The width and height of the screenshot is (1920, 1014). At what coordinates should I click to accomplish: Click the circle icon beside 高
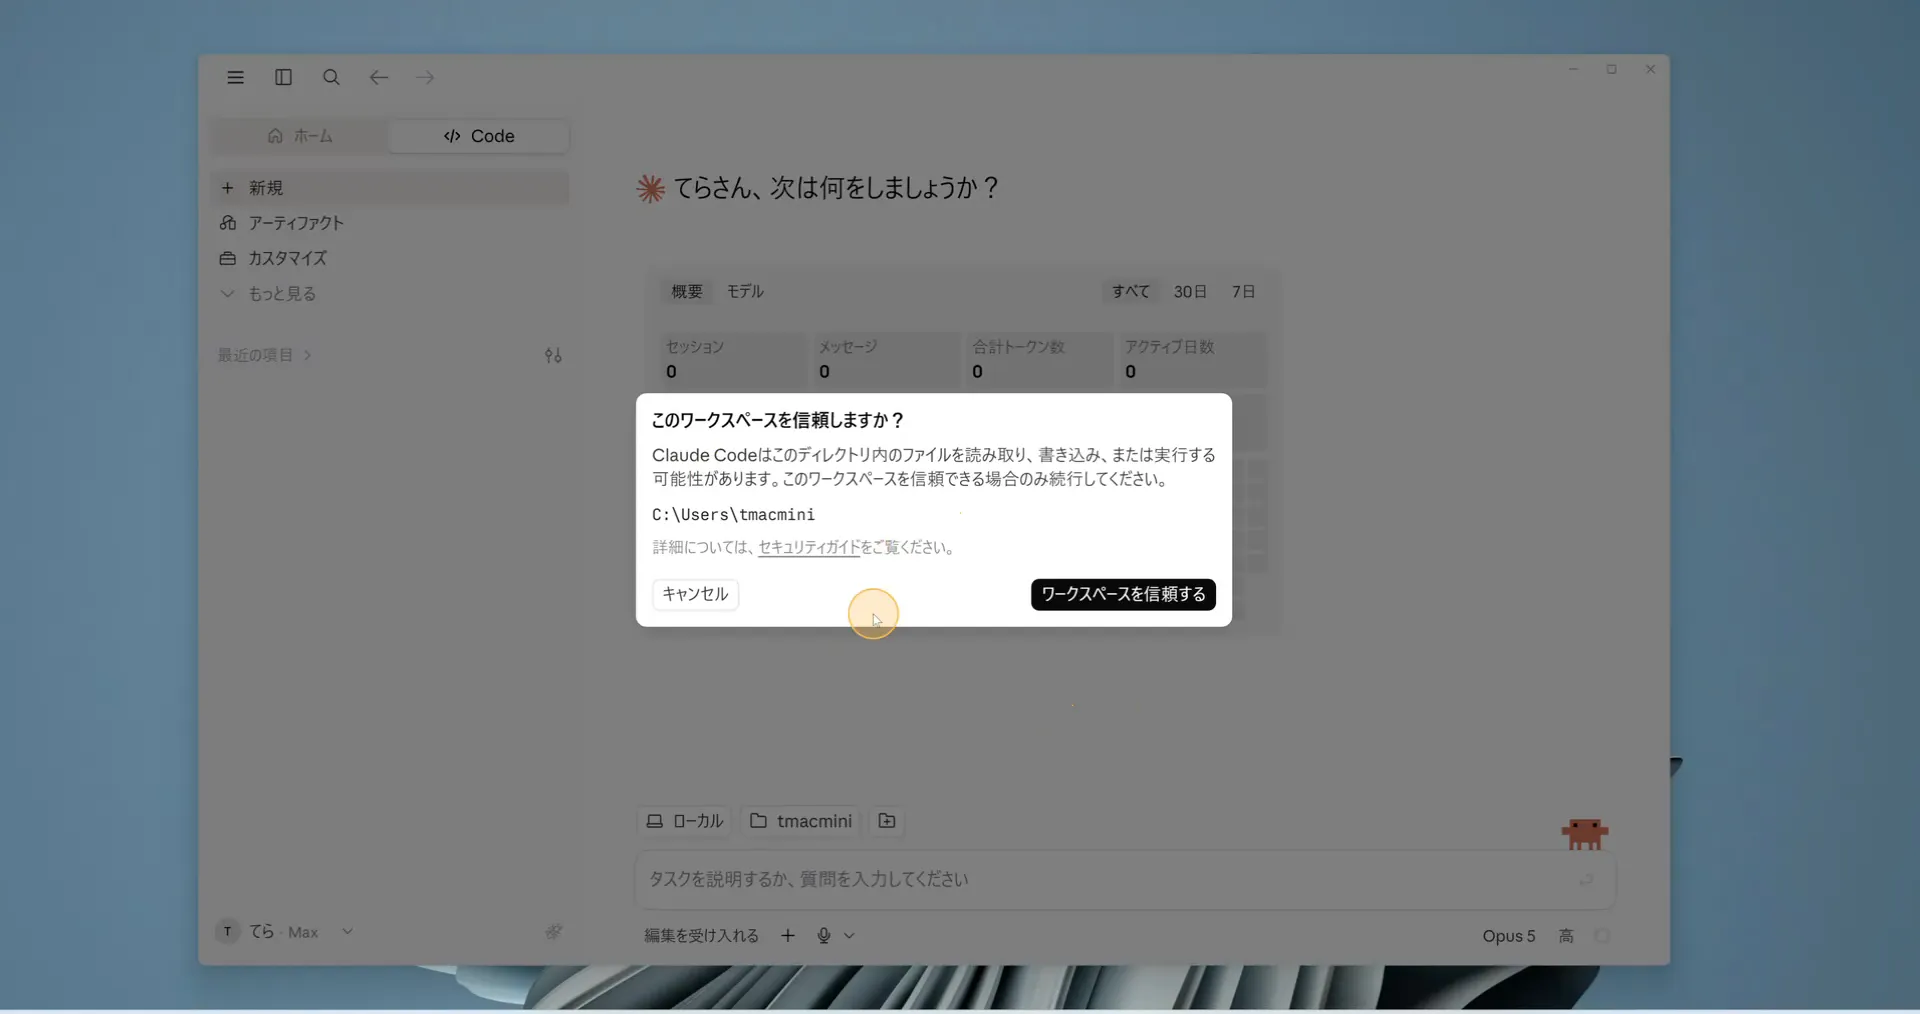tap(1602, 936)
